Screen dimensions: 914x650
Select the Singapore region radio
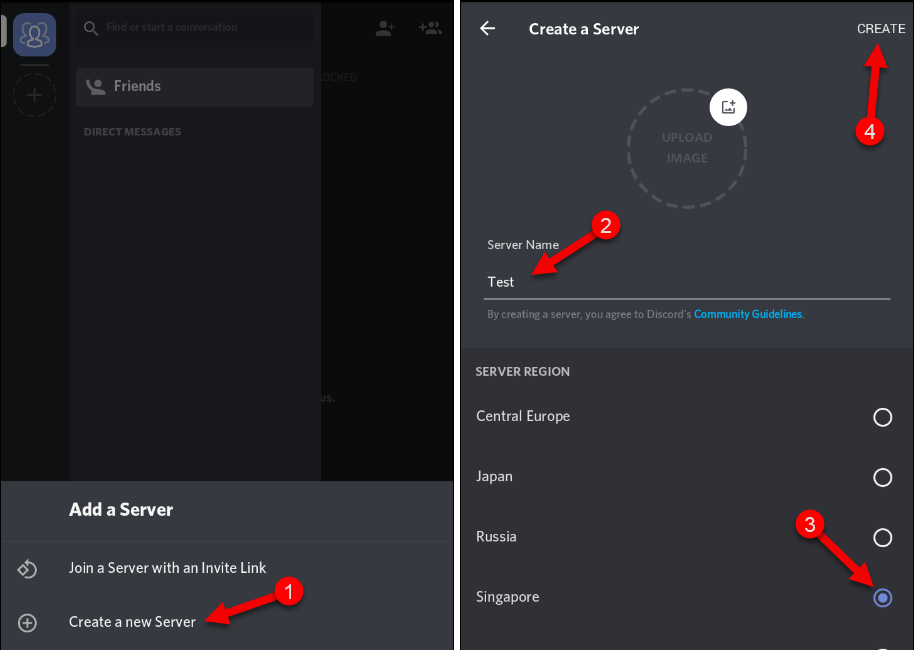click(x=883, y=598)
